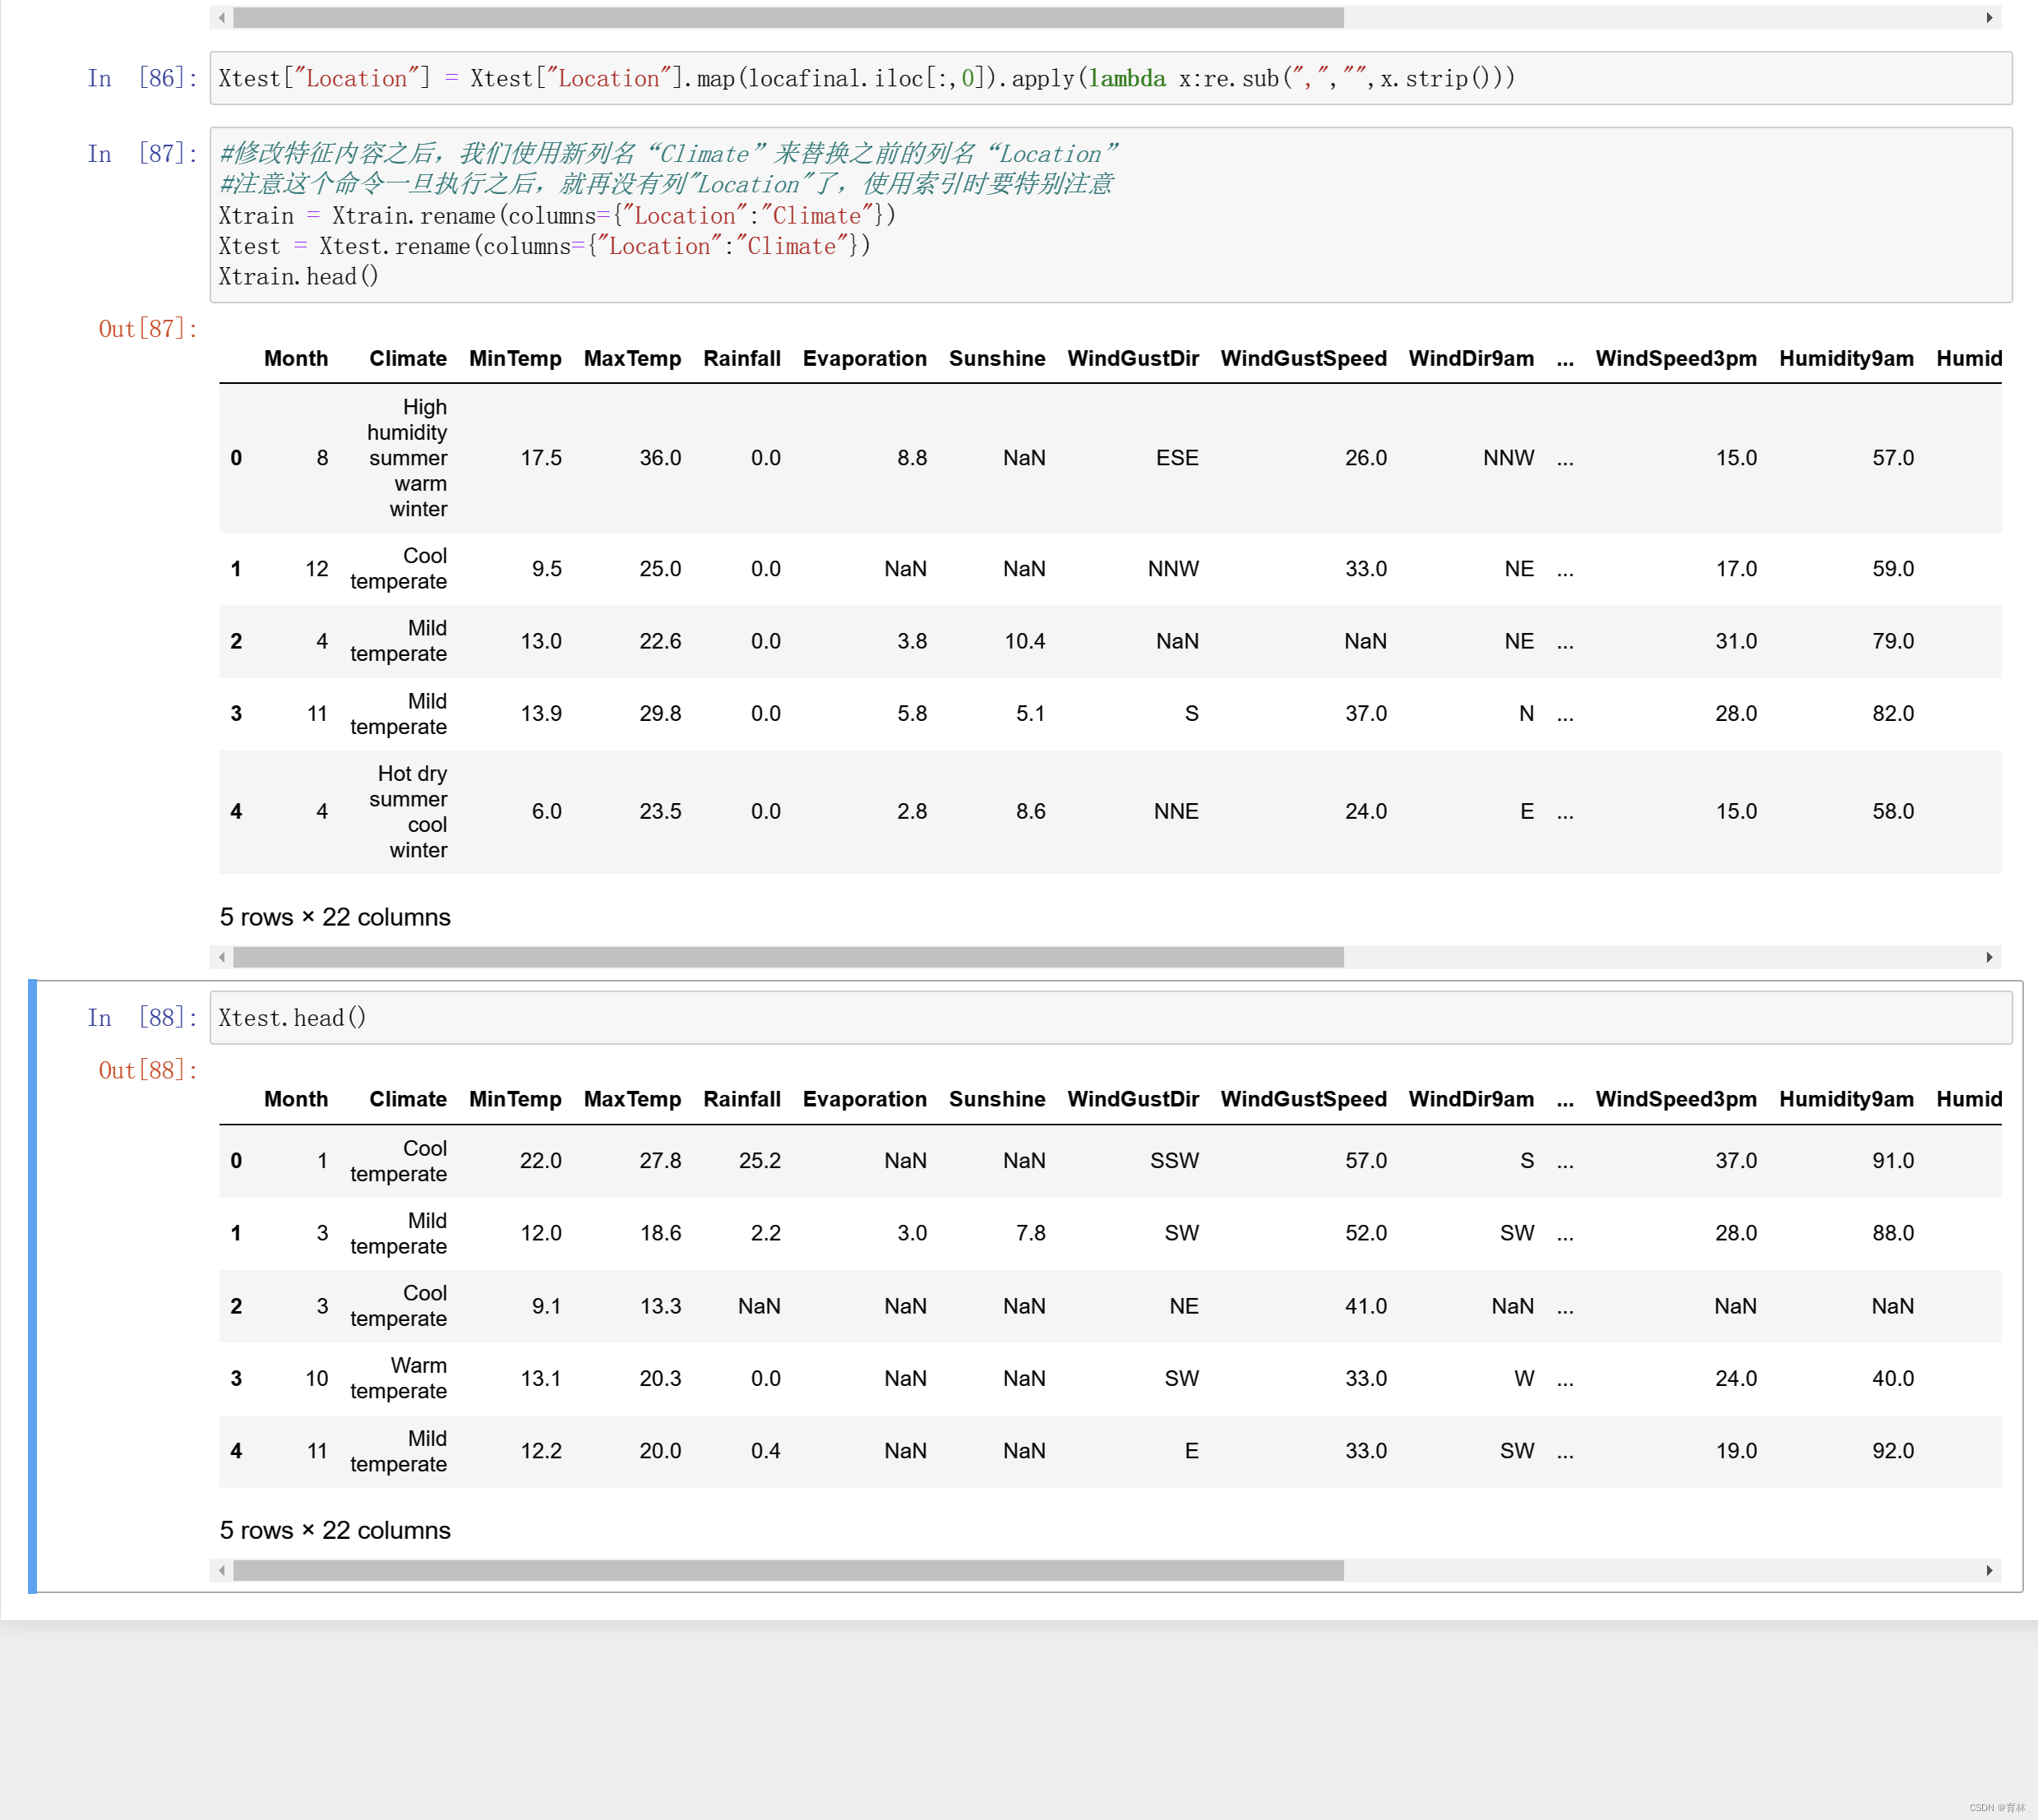Image resolution: width=2038 pixels, height=1820 pixels.
Task: Click the Out[88] output prompt
Action: [148, 1070]
